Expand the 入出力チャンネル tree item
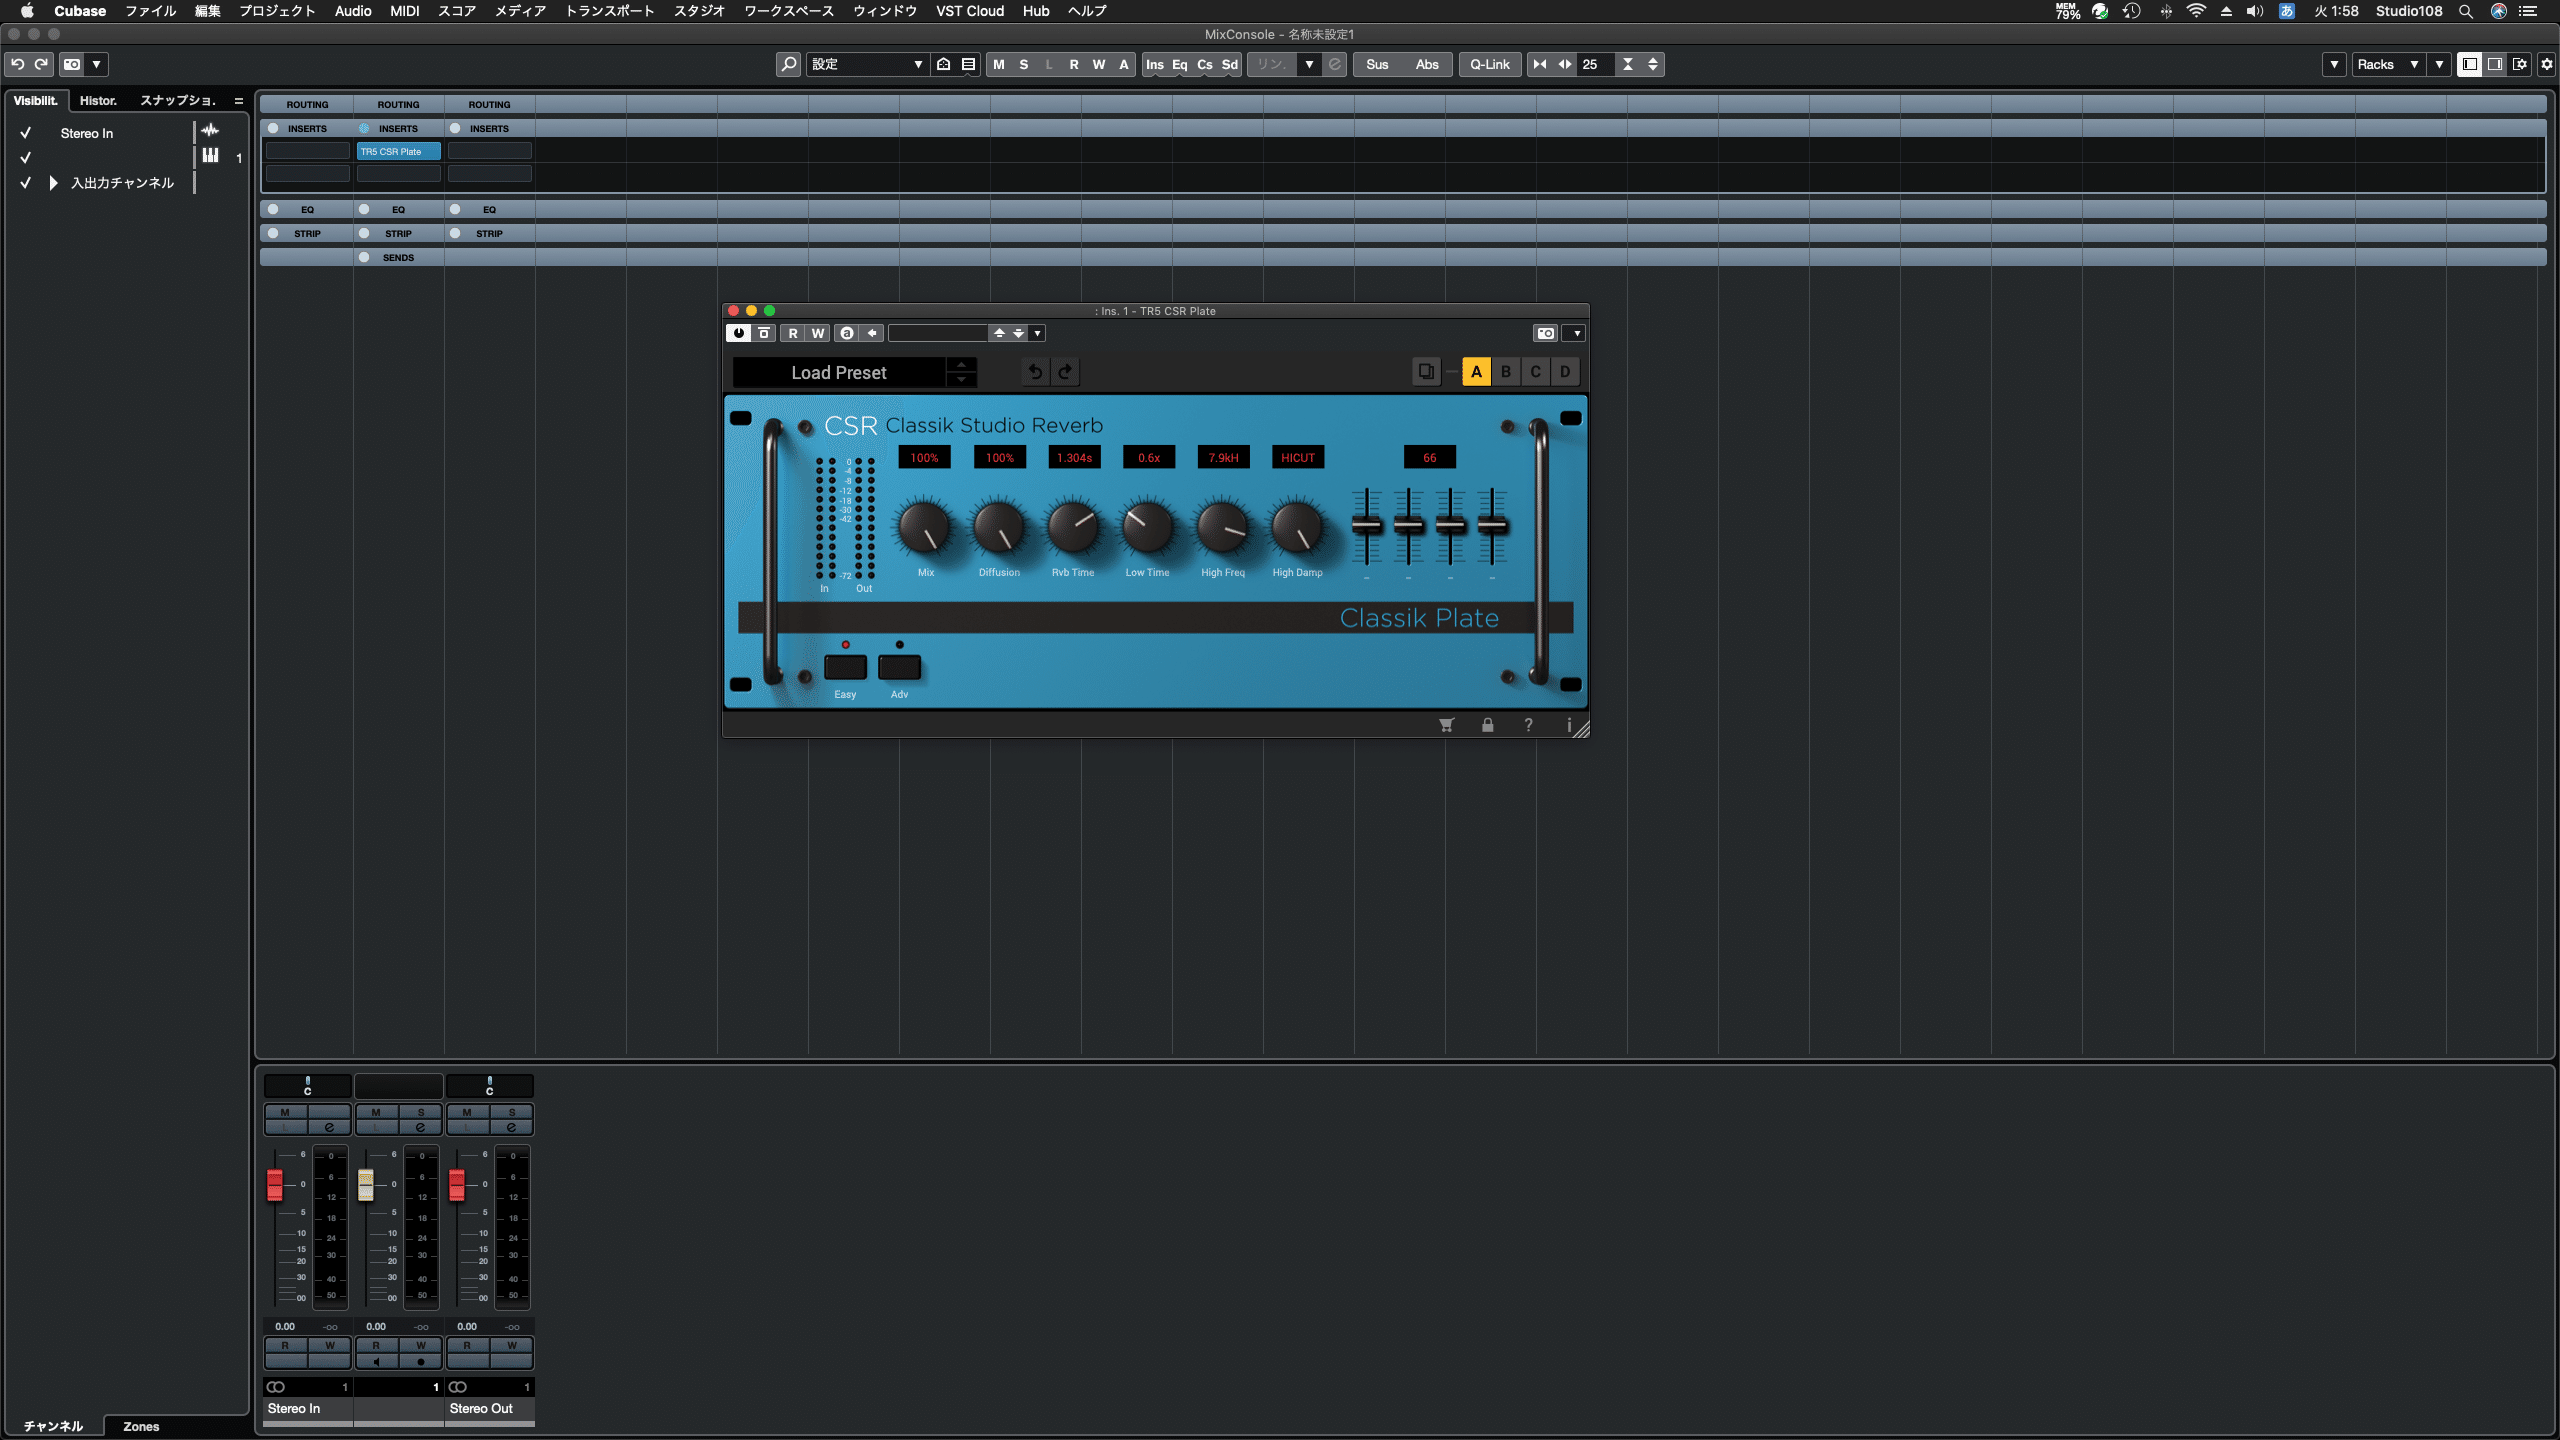Image resolution: width=2560 pixels, height=1440 pixels. click(52, 183)
